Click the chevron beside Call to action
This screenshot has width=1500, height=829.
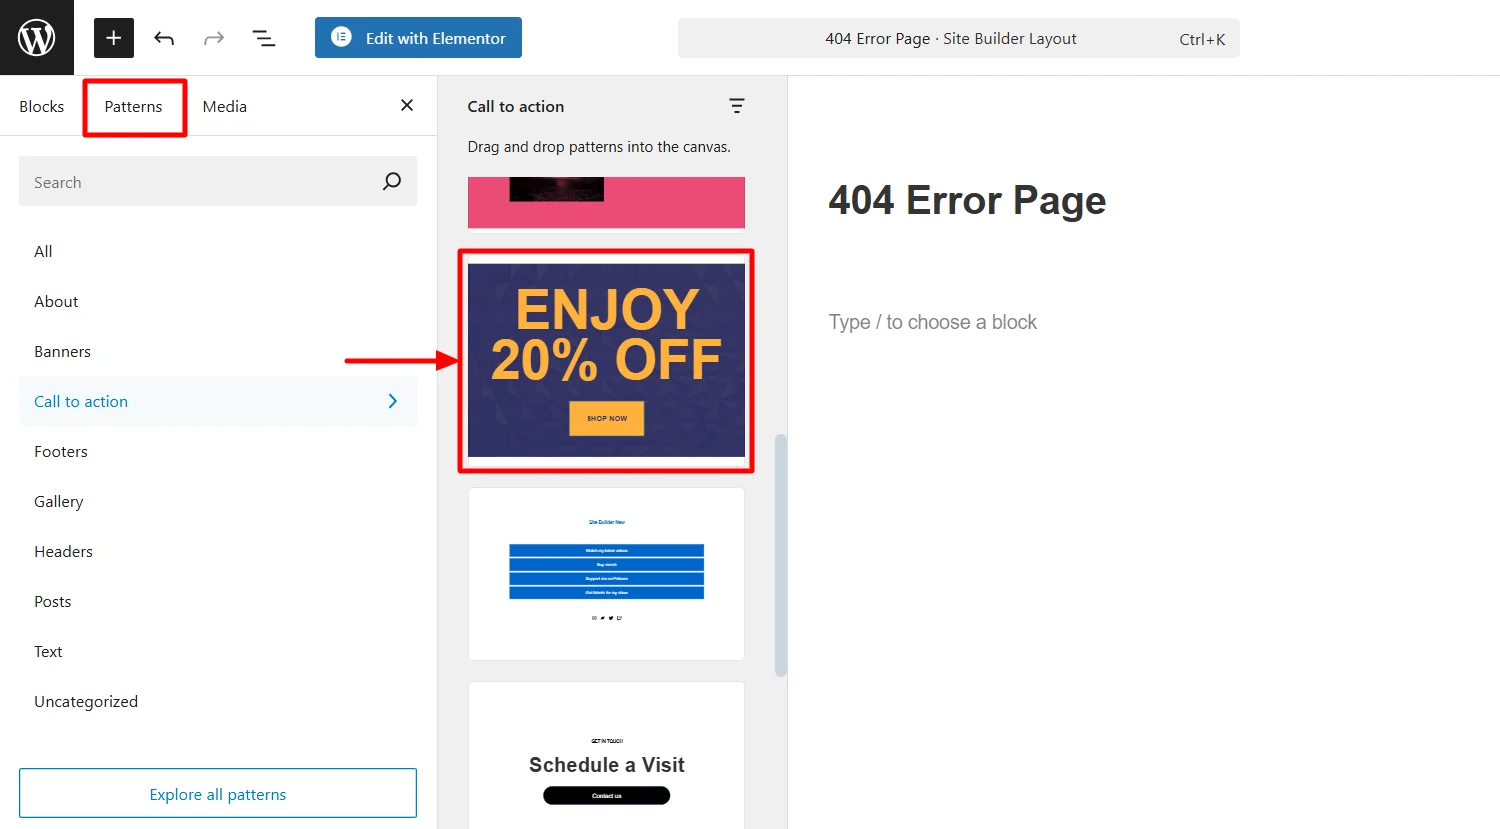pos(392,401)
